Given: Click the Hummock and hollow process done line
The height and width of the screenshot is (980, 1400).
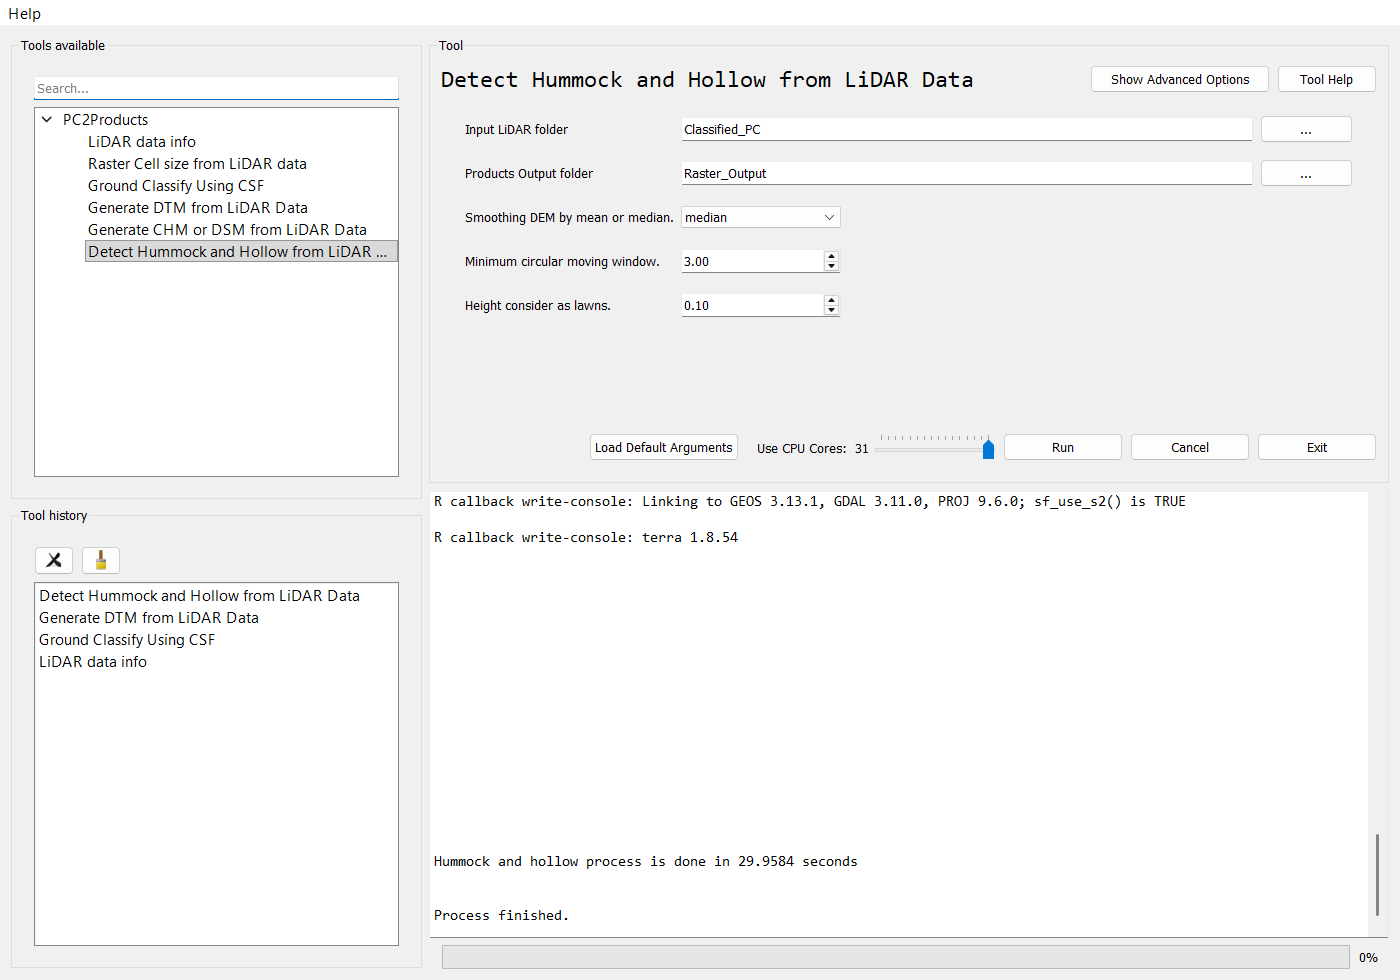Looking at the screenshot, I should coord(645,861).
